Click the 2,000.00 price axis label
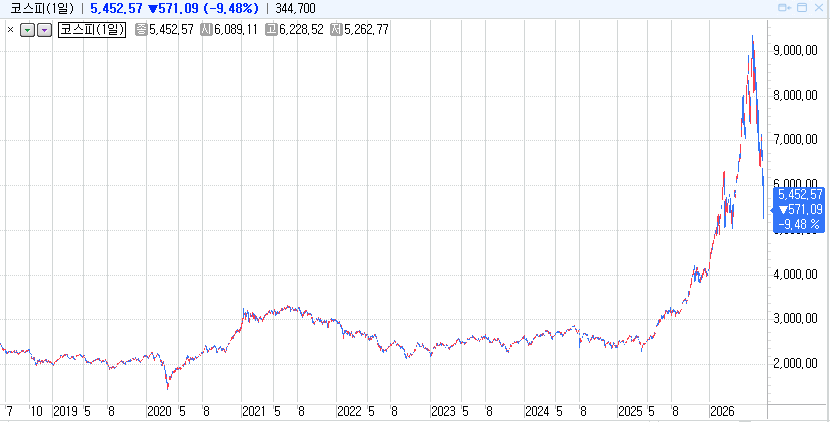 (797, 363)
